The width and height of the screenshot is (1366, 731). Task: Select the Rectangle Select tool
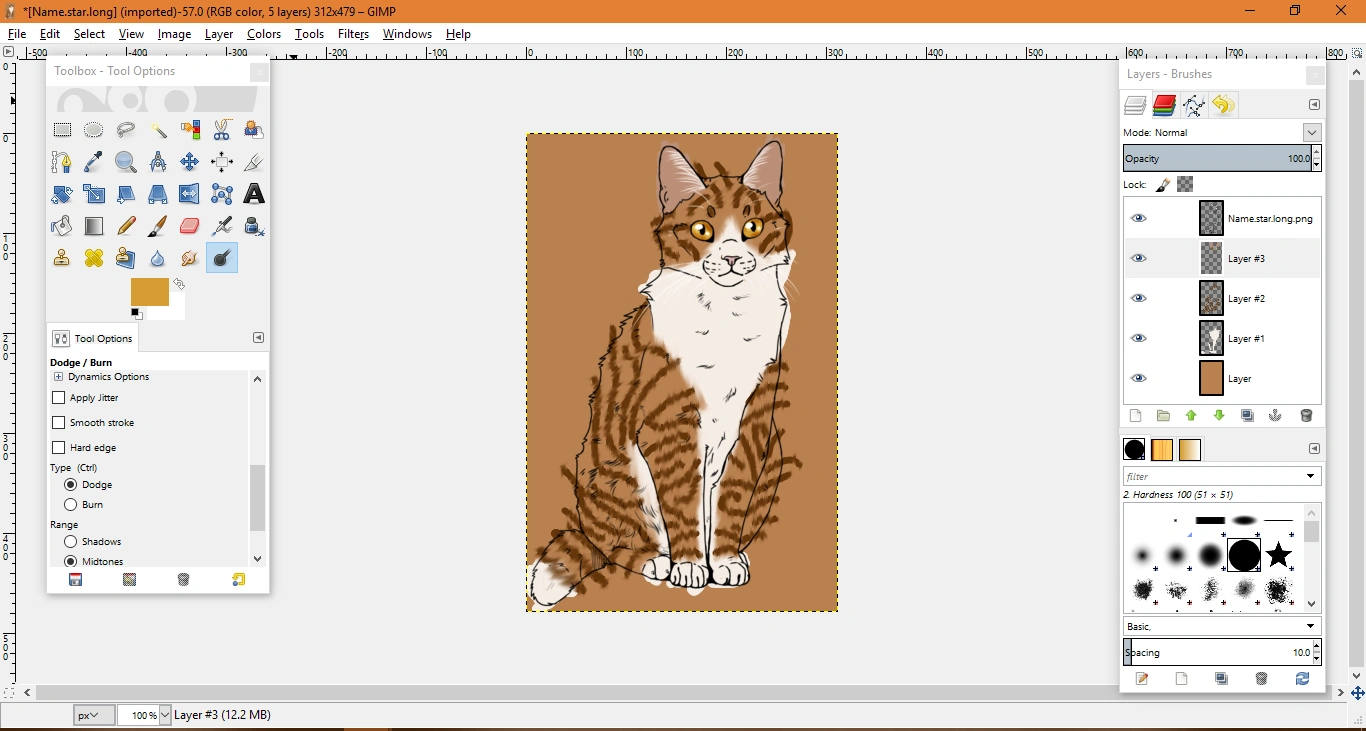click(62, 130)
